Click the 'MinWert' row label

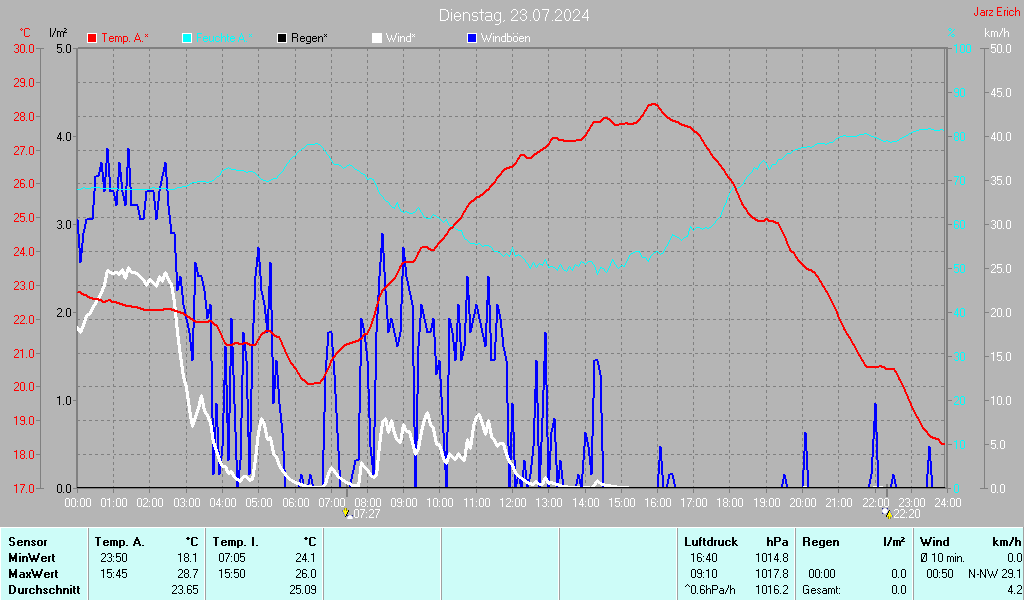point(32,558)
